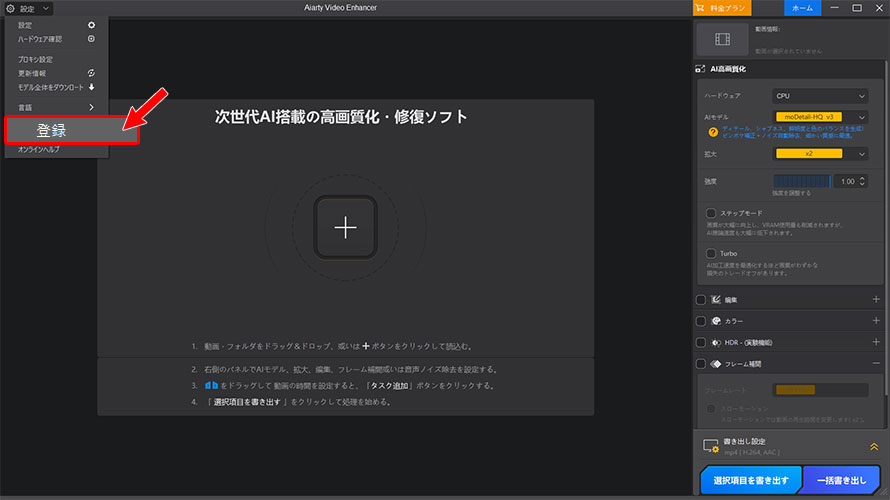890x500 pixels.
Task: Enable the ステップモード checkbox
Action: (x=711, y=213)
